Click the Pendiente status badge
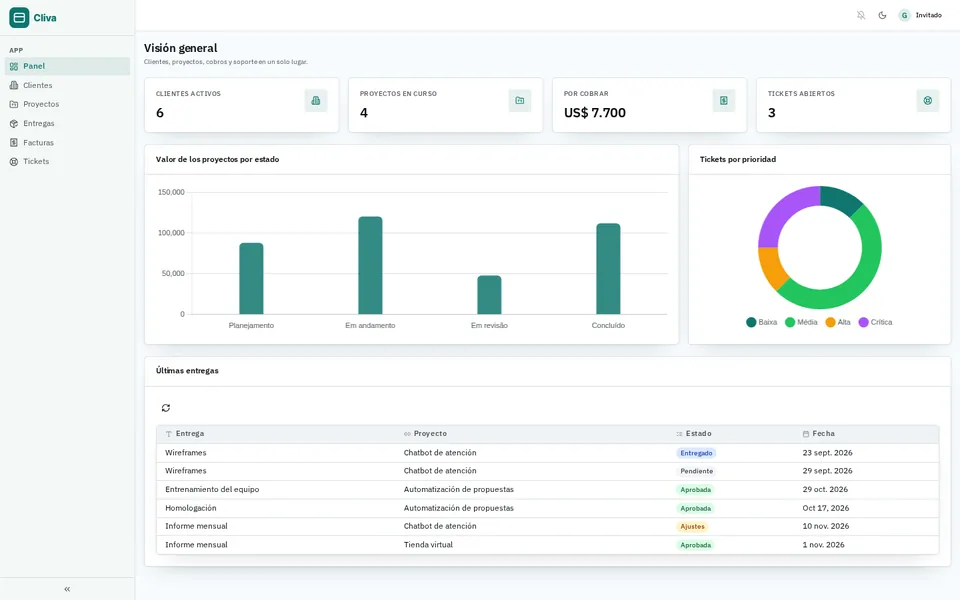 click(697, 471)
